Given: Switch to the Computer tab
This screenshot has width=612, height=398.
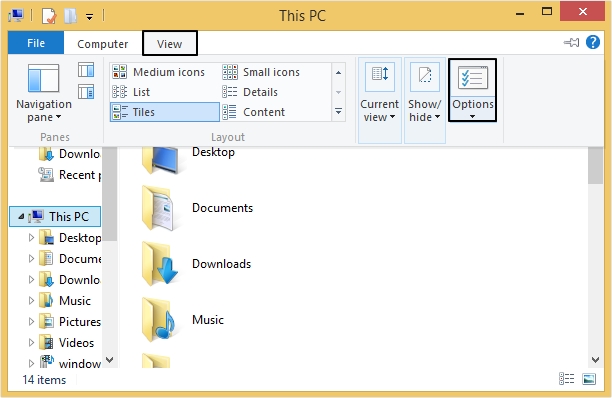Looking at the screenshot, I should coord(103,44).
